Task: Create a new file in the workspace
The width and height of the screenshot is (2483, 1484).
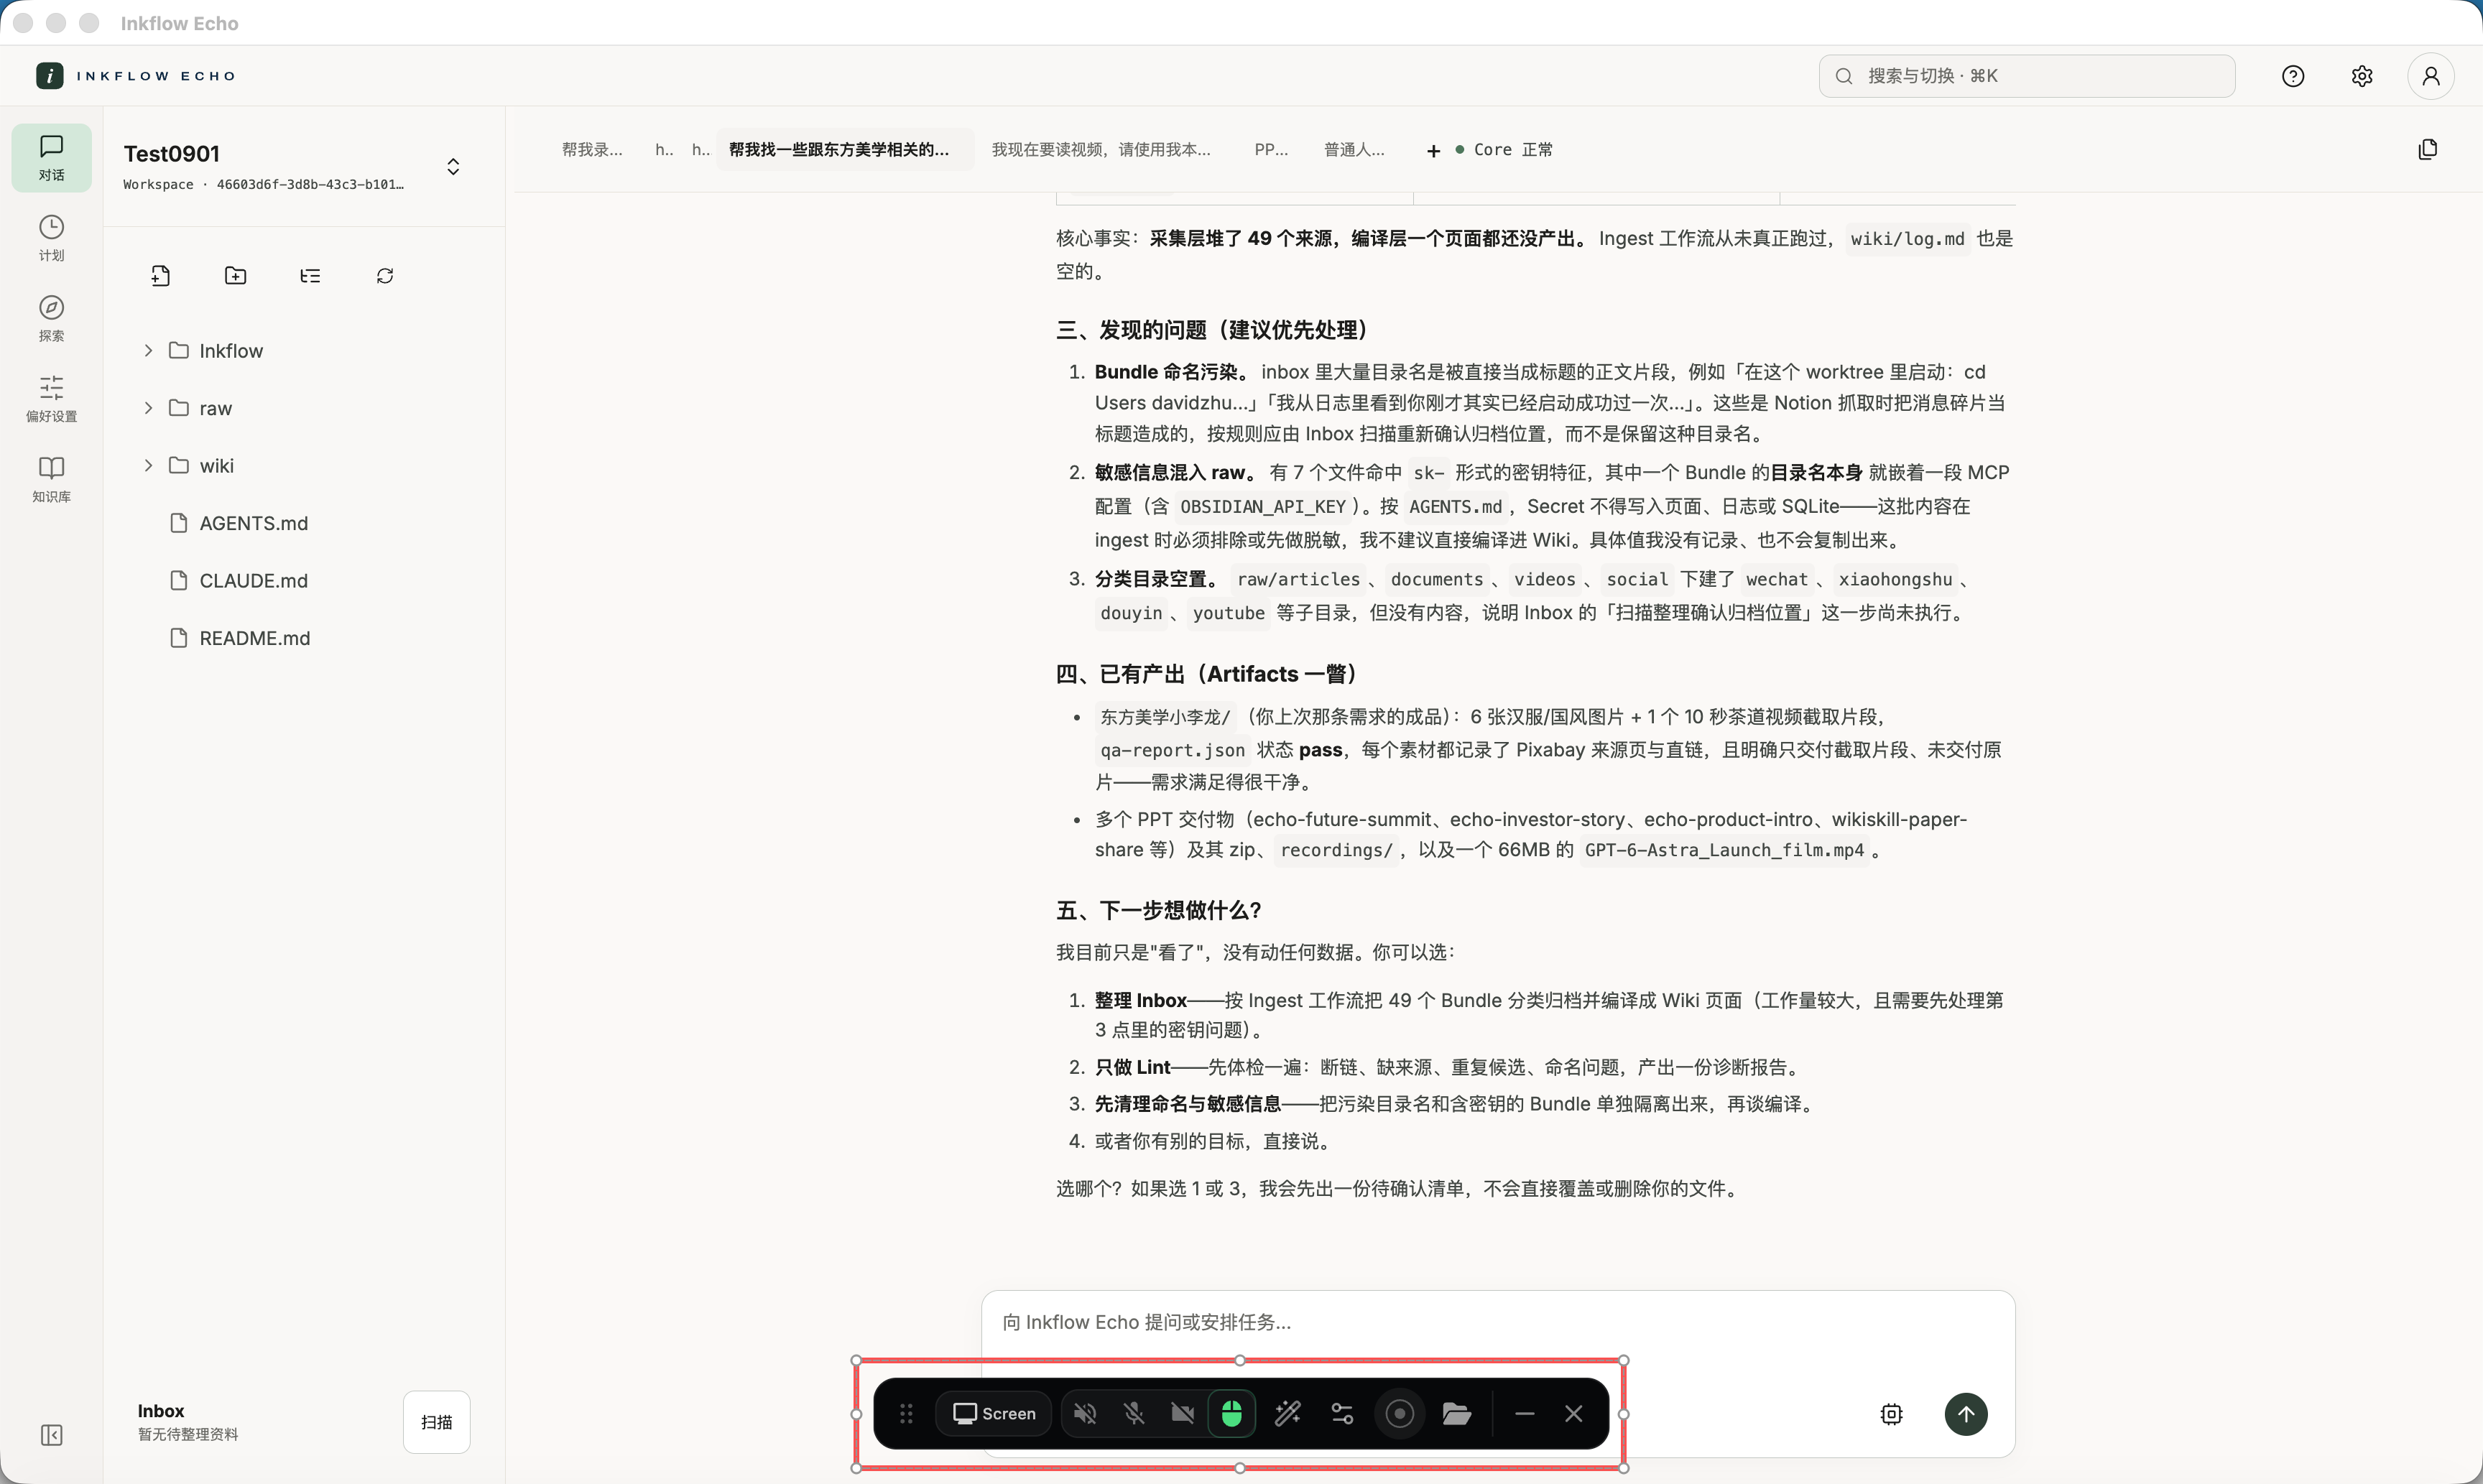Action: click(160, 276)
